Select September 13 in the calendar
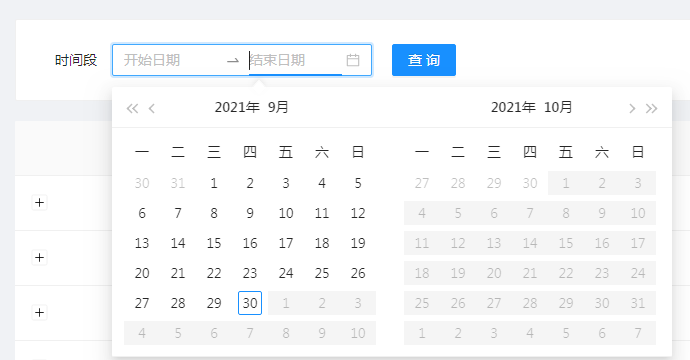This screenshot has width=690, height=360. click(142, 243)
